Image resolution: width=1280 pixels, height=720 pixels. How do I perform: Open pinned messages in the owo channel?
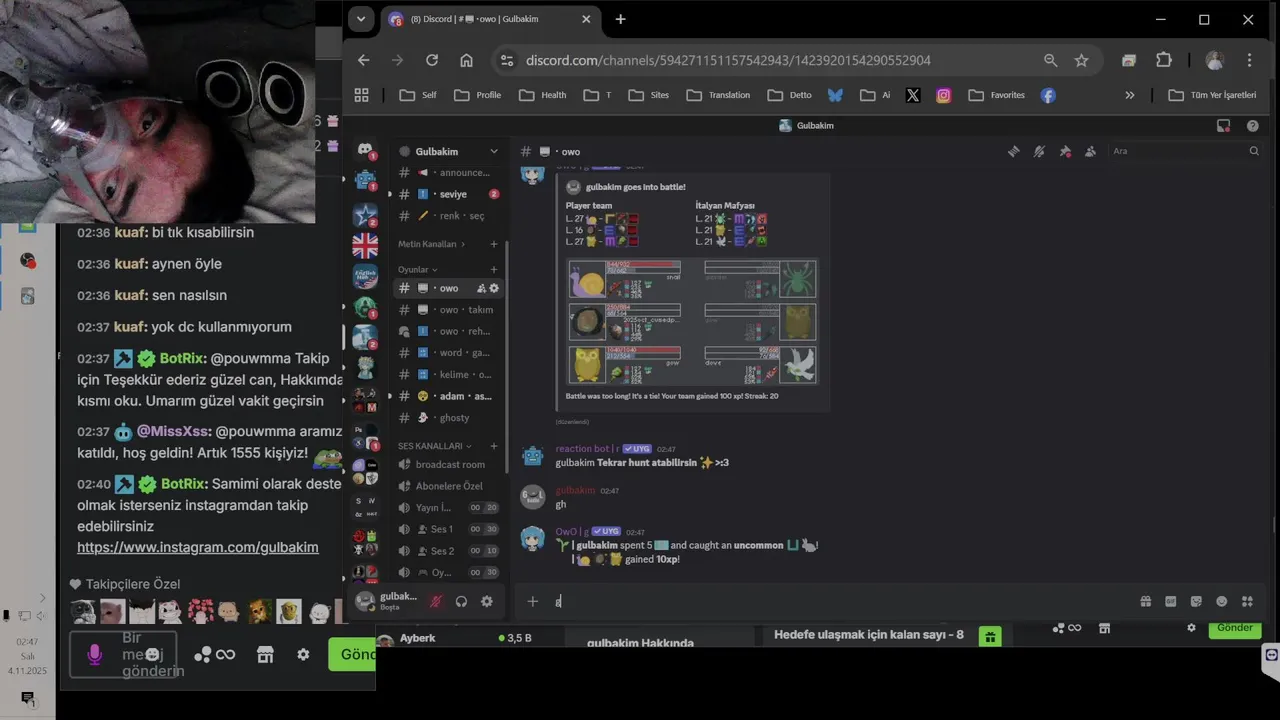pyautogui.click(x=1065, y=151)
